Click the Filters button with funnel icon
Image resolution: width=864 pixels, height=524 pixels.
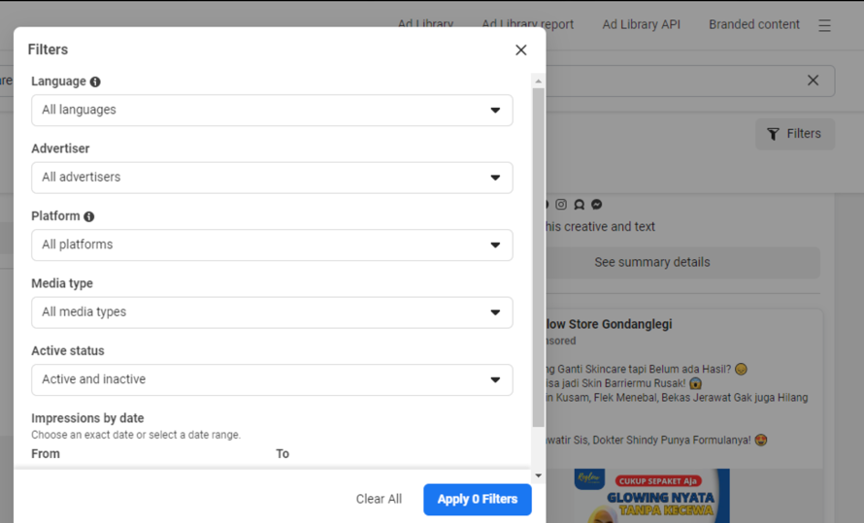(x=795, y=134)
